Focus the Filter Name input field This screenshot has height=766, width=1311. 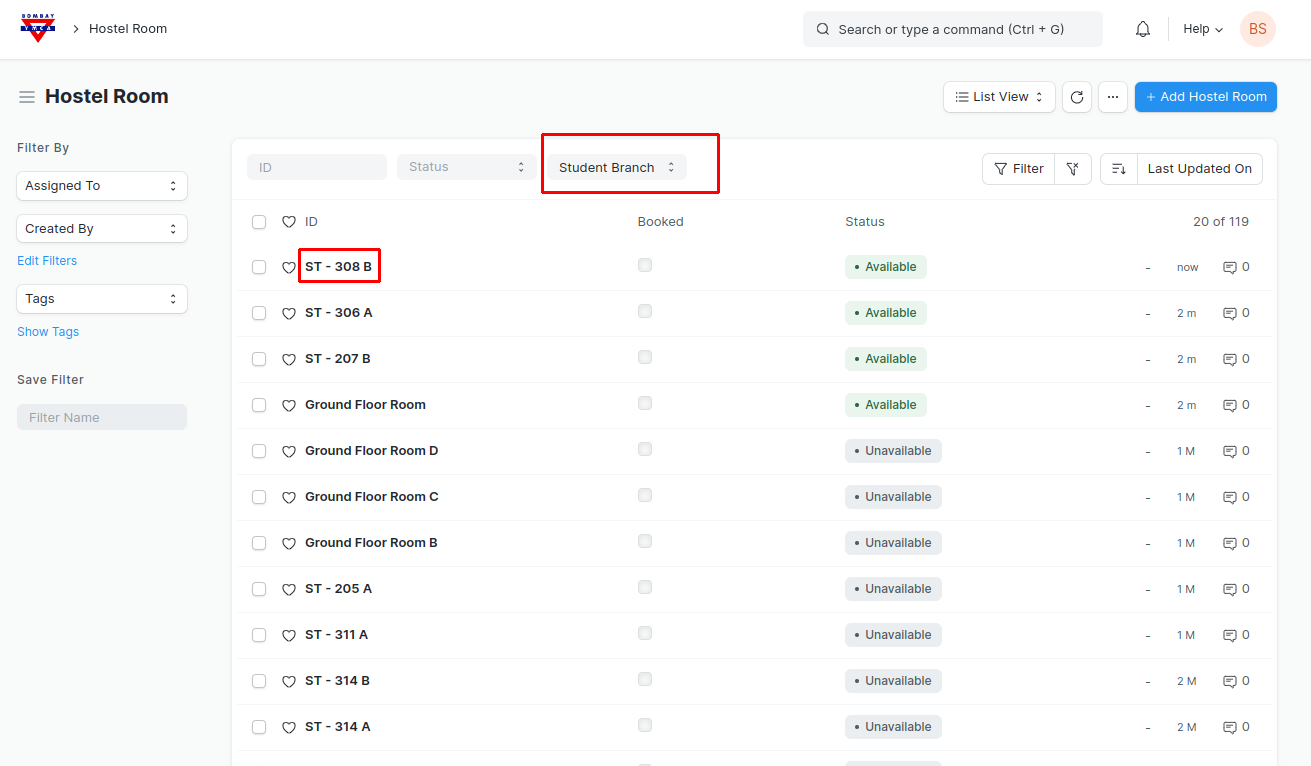102,417
